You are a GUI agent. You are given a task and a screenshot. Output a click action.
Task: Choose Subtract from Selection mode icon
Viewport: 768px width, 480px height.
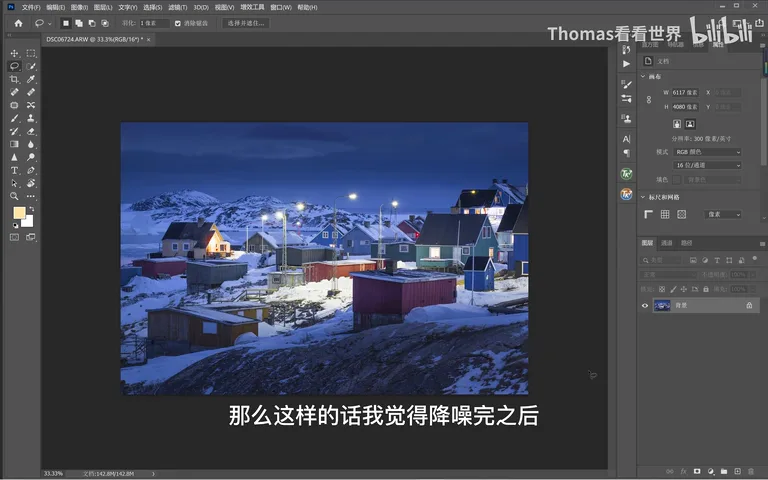pyautogui.click(x=92, y=23)
